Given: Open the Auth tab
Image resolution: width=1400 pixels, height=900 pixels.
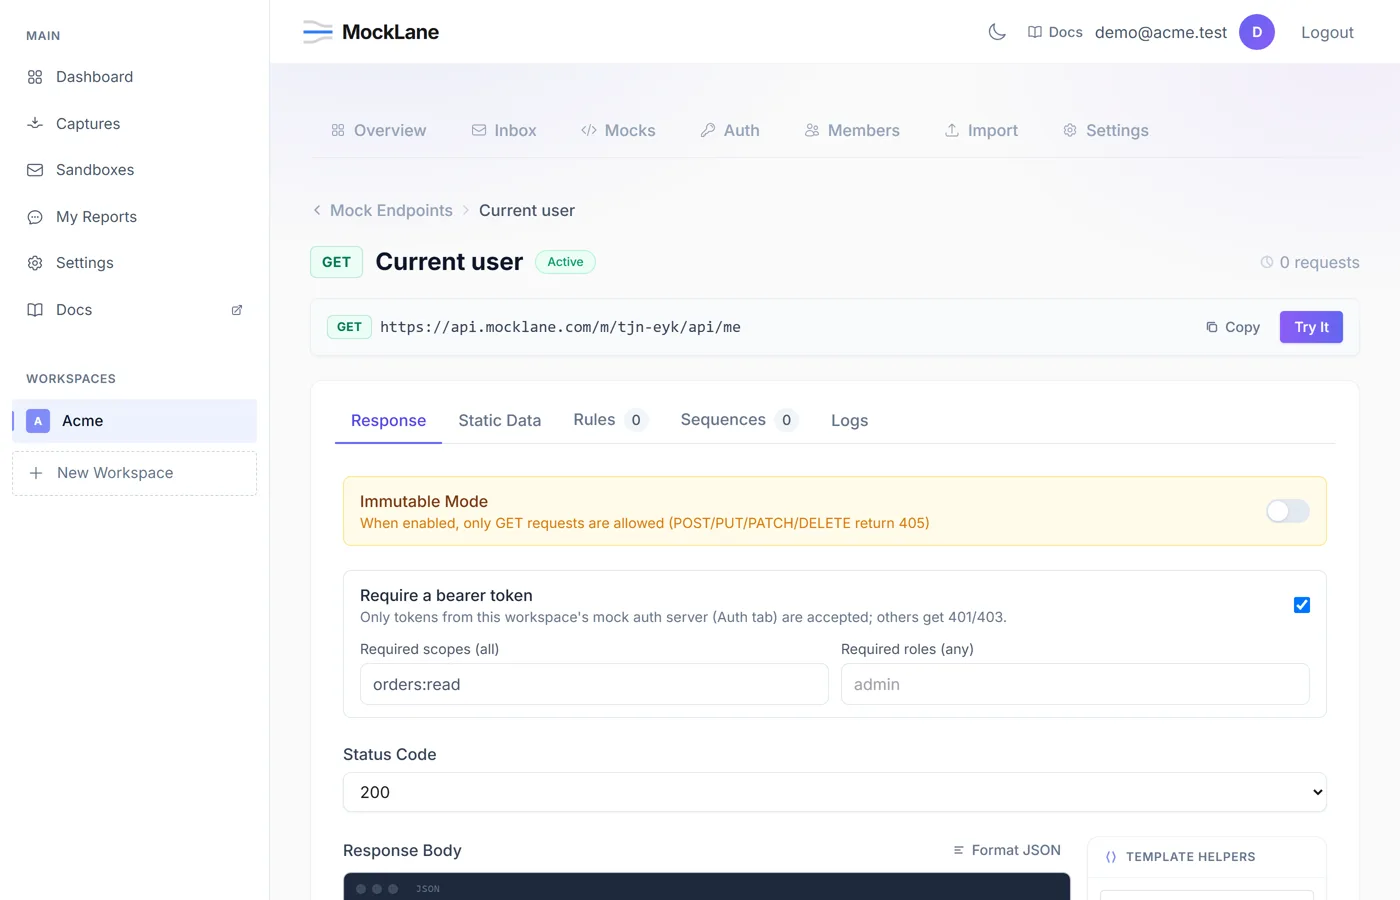Looking at the screenshot, I should 730,130.
